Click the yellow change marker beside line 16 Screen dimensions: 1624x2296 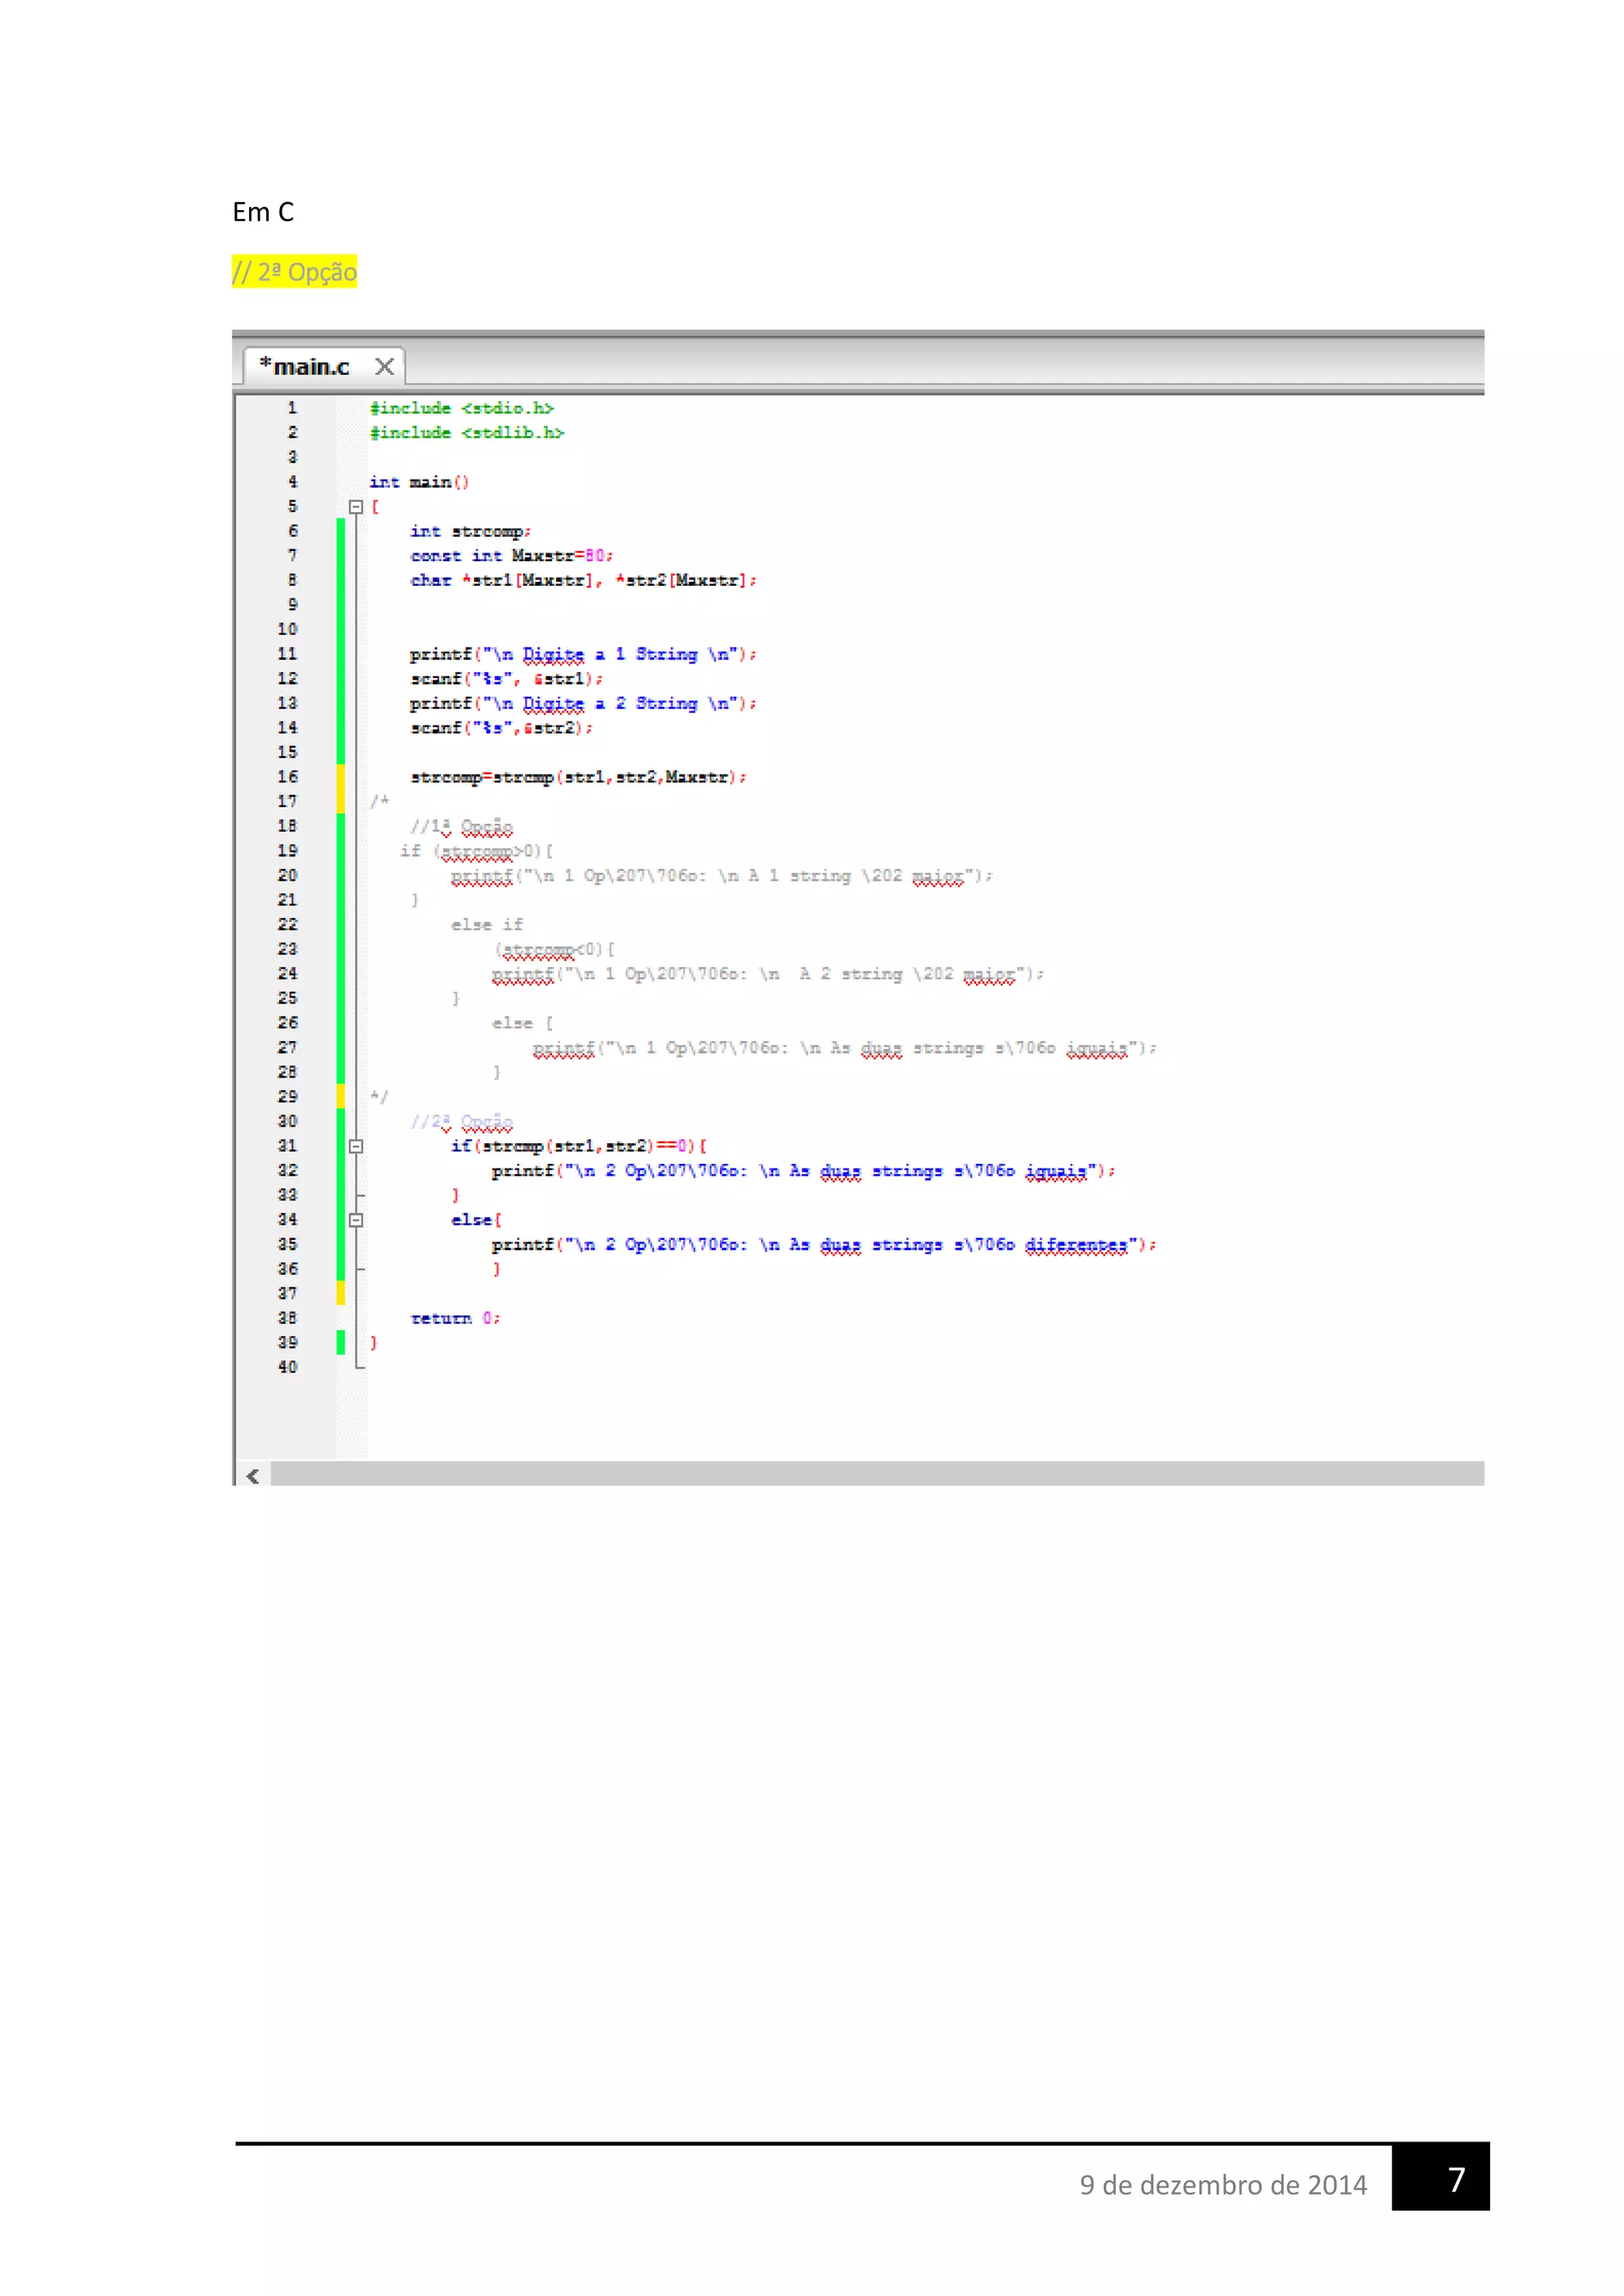pyautogui.click(x=341, y=777)
